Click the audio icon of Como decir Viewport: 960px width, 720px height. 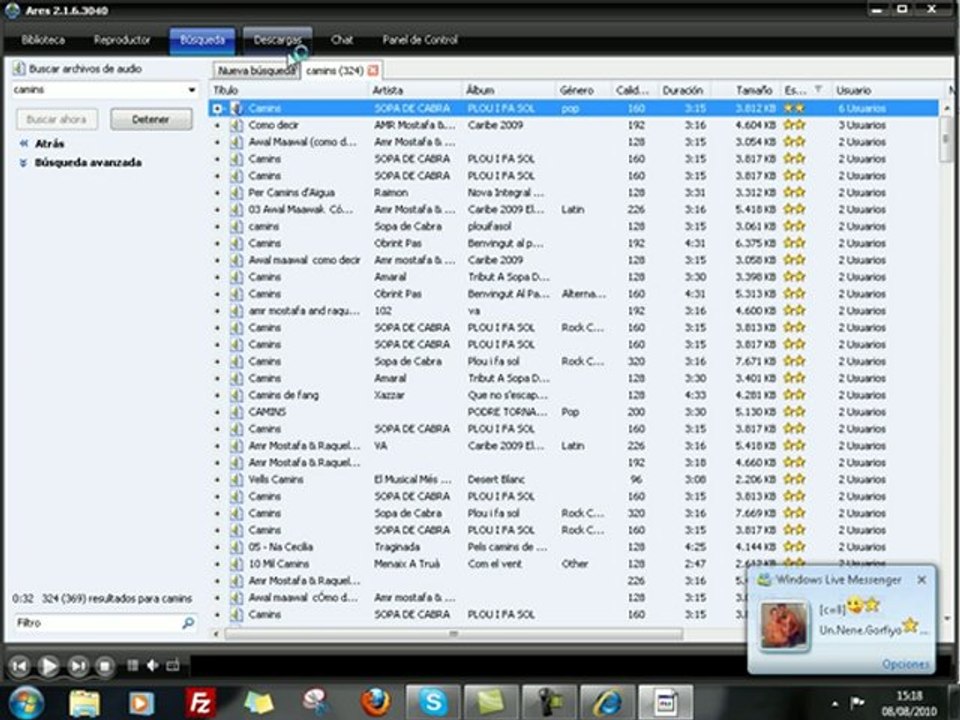[x=237, y=125]
